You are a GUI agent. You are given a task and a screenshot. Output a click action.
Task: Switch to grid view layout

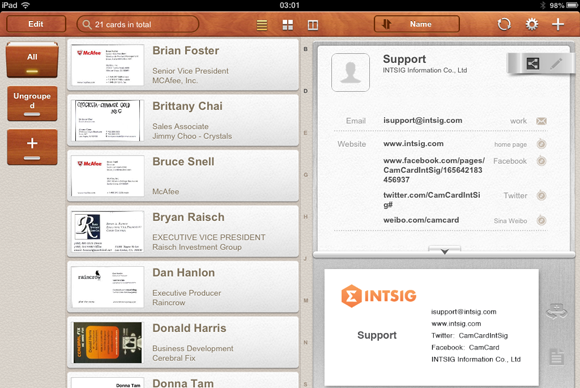287,25
